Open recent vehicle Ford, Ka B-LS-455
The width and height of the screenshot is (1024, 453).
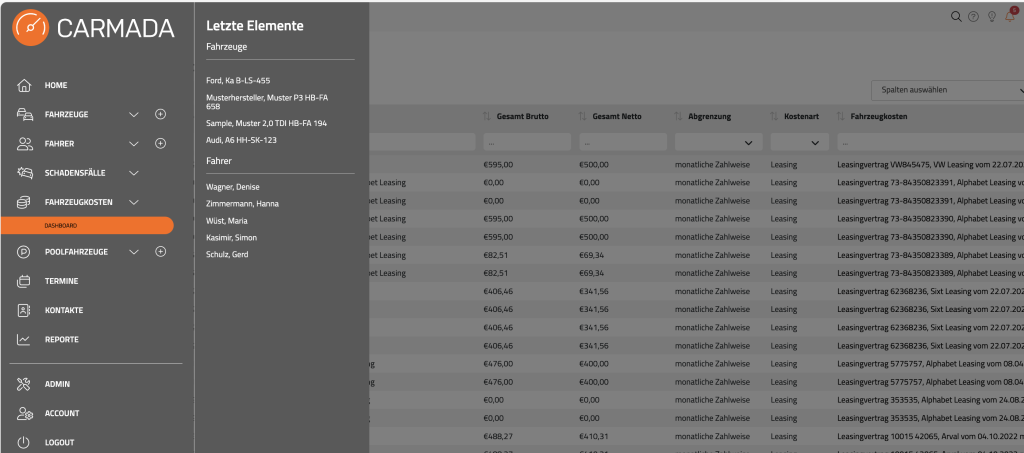tap(238, 80)
